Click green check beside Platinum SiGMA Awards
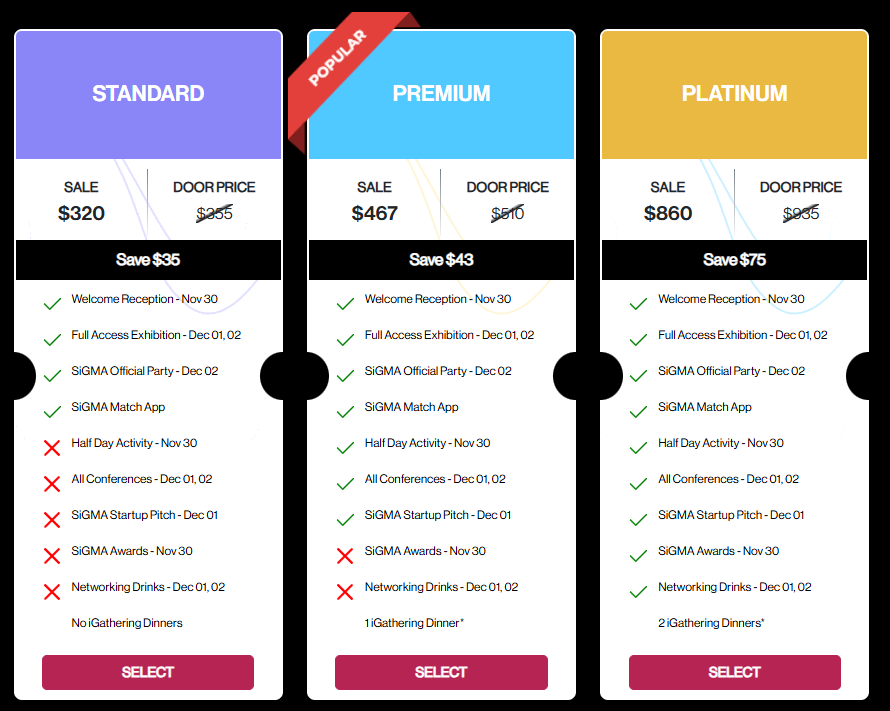The height and width of the screenshot is (711, 890). click(638, 554)
